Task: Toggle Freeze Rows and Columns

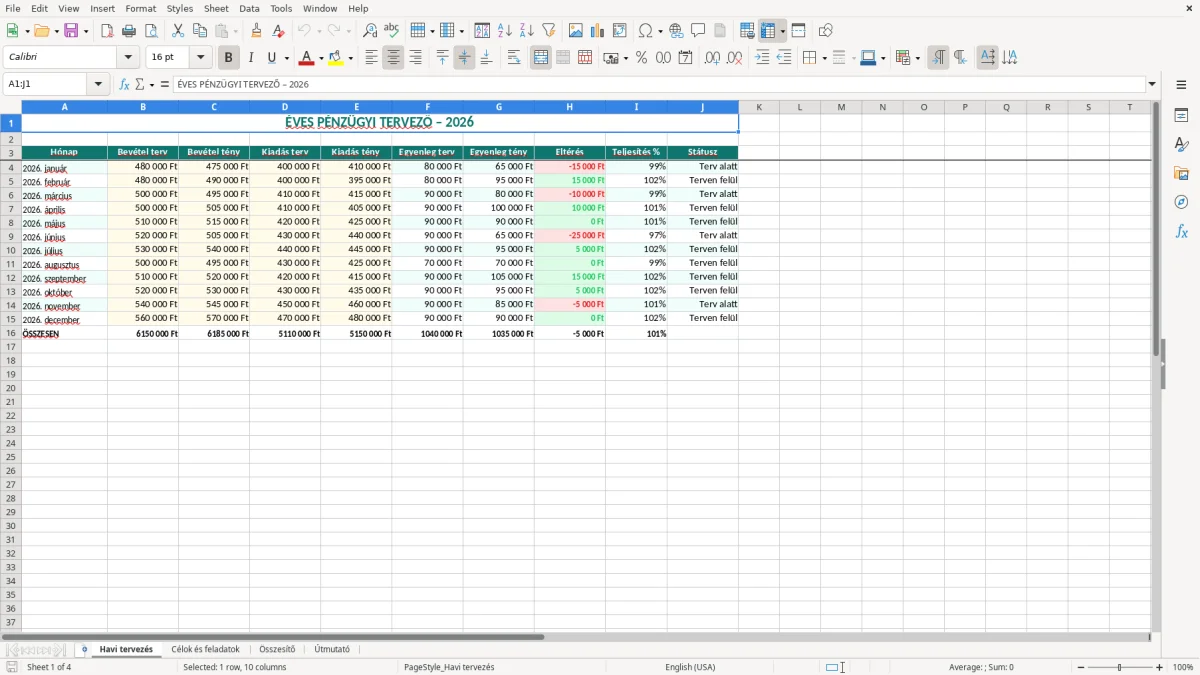Action: click(x=768, y=31)
